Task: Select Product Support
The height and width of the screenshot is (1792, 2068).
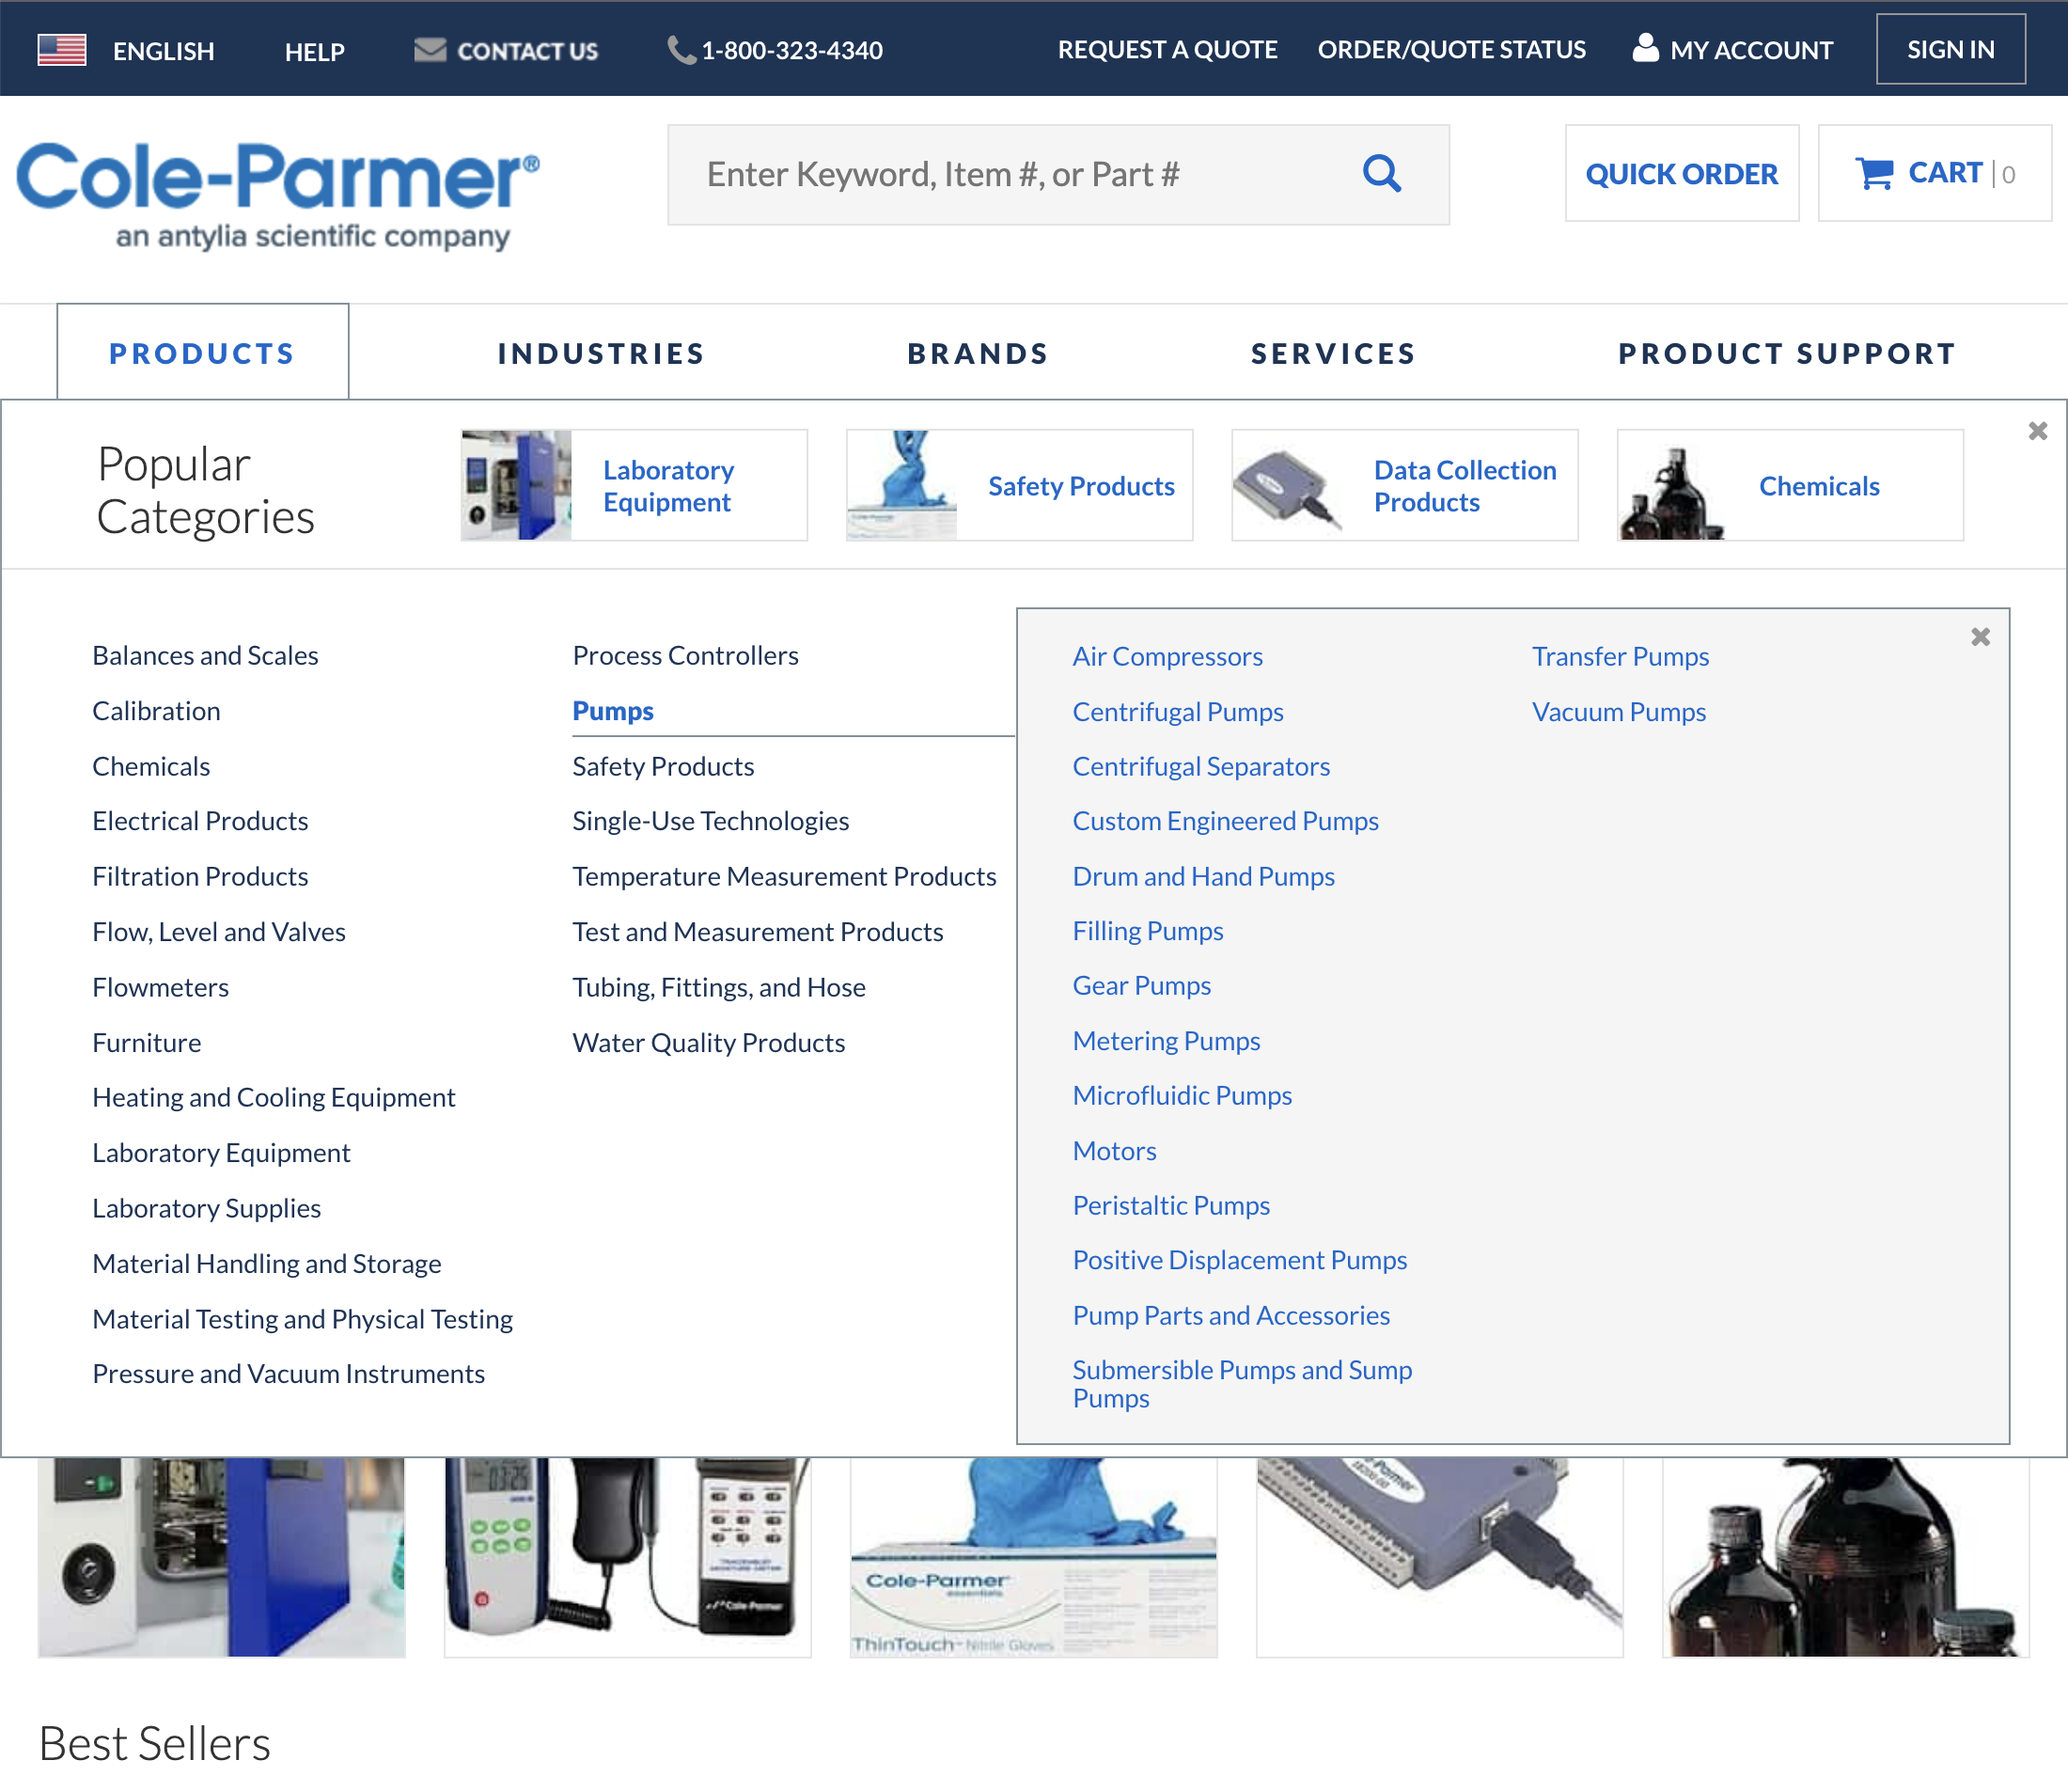Action: 1787,352
